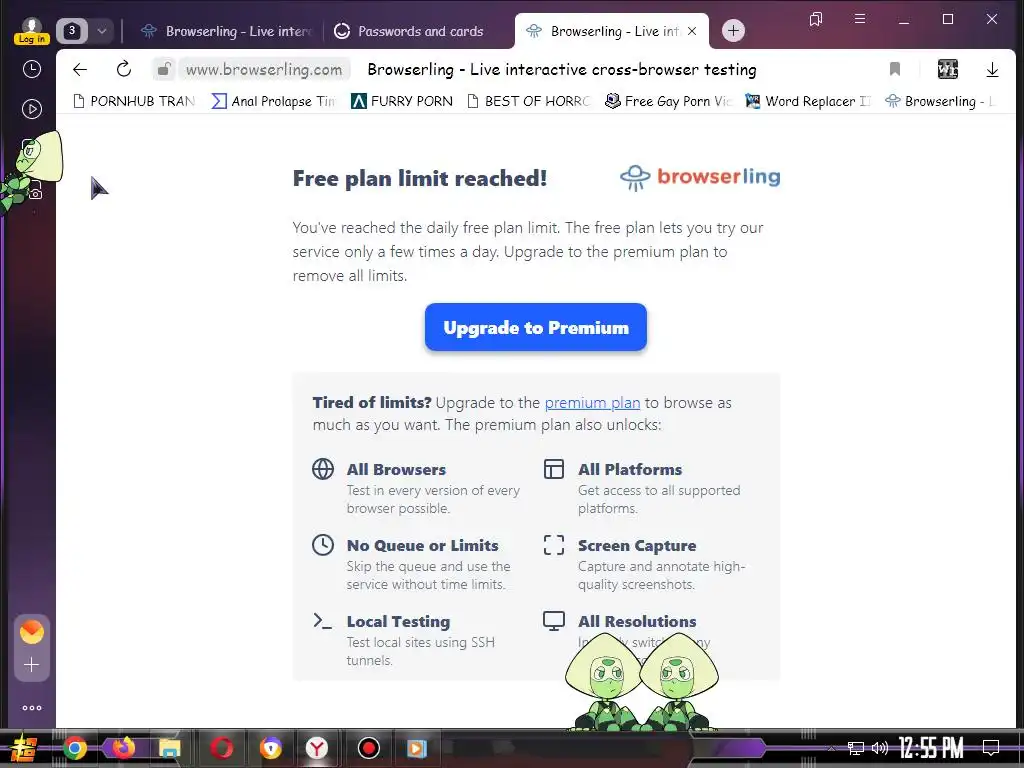This screenshot has height=768, width=1024.
Task: Click the browserling logo on page
Action: point(700,177)
